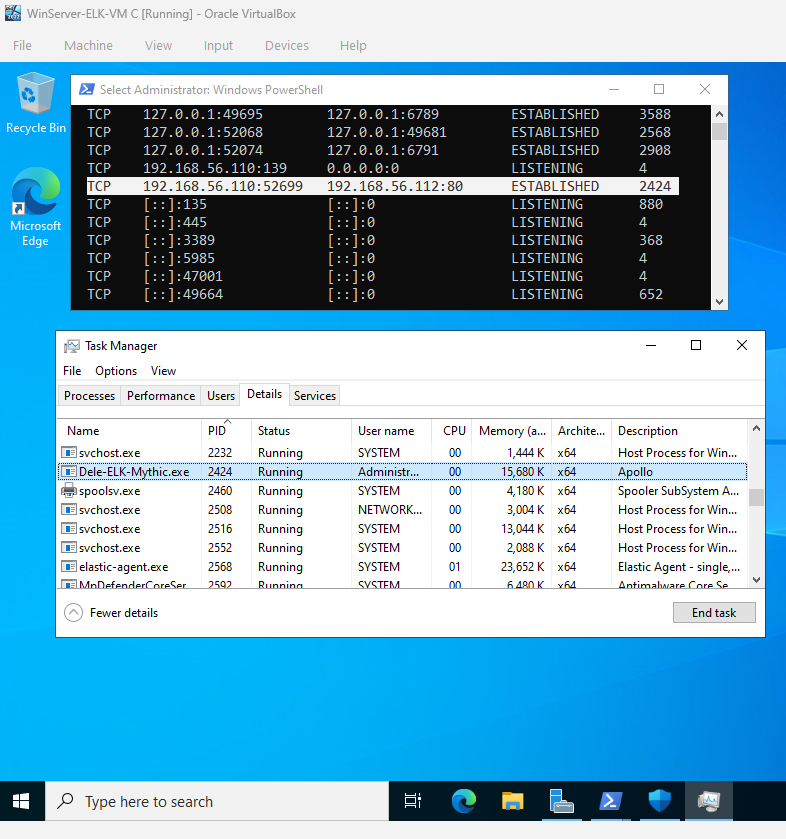Open the VirtualBox Machine menu

88,45
